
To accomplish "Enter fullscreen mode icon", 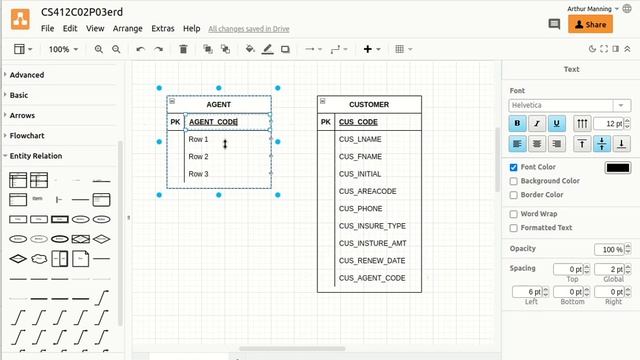I will tap(604, 49).
